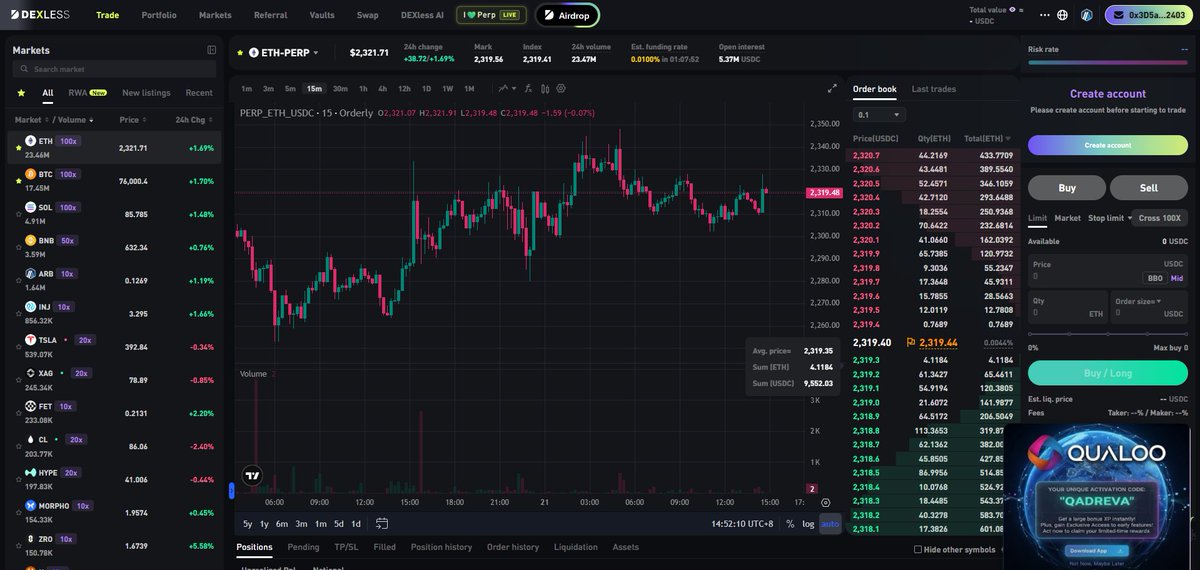Click the TradingView logo on chart

[252, 476]
